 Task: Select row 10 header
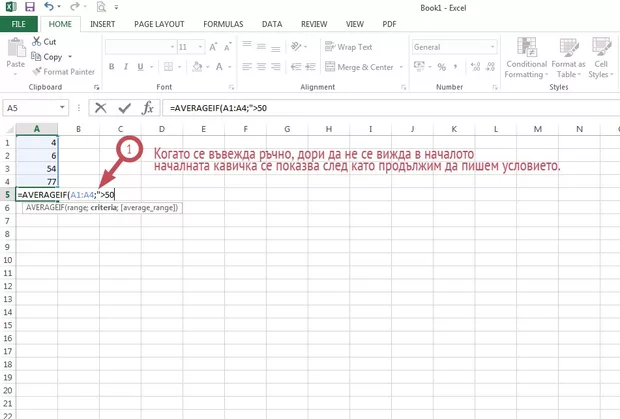[8, 260]
